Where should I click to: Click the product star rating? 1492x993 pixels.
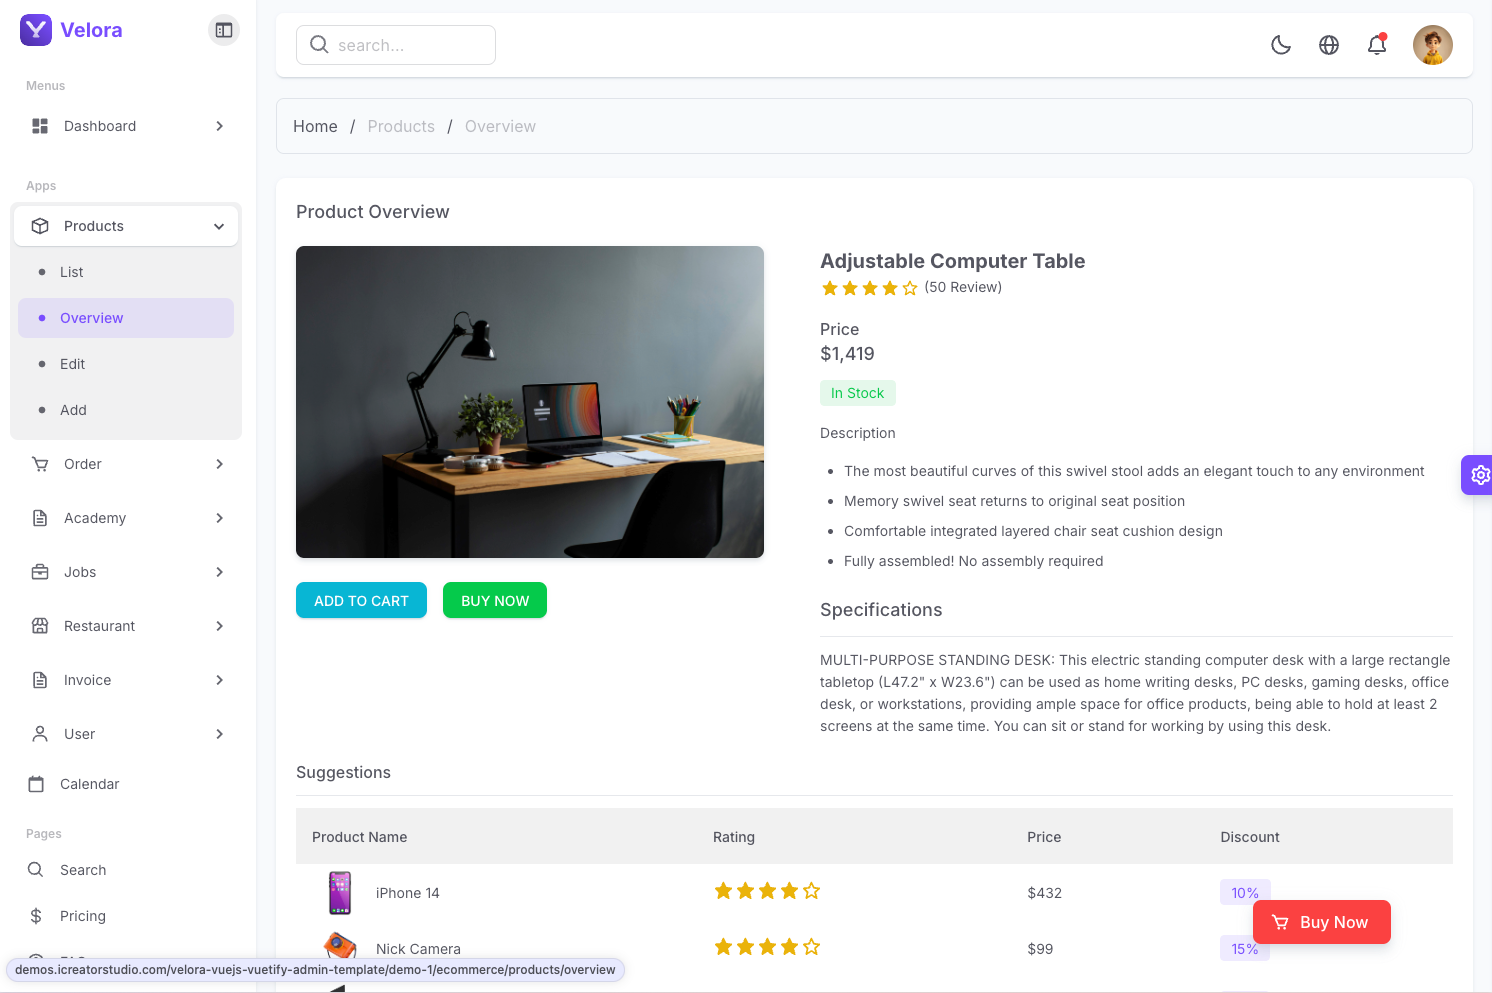[x=869, y=288]
